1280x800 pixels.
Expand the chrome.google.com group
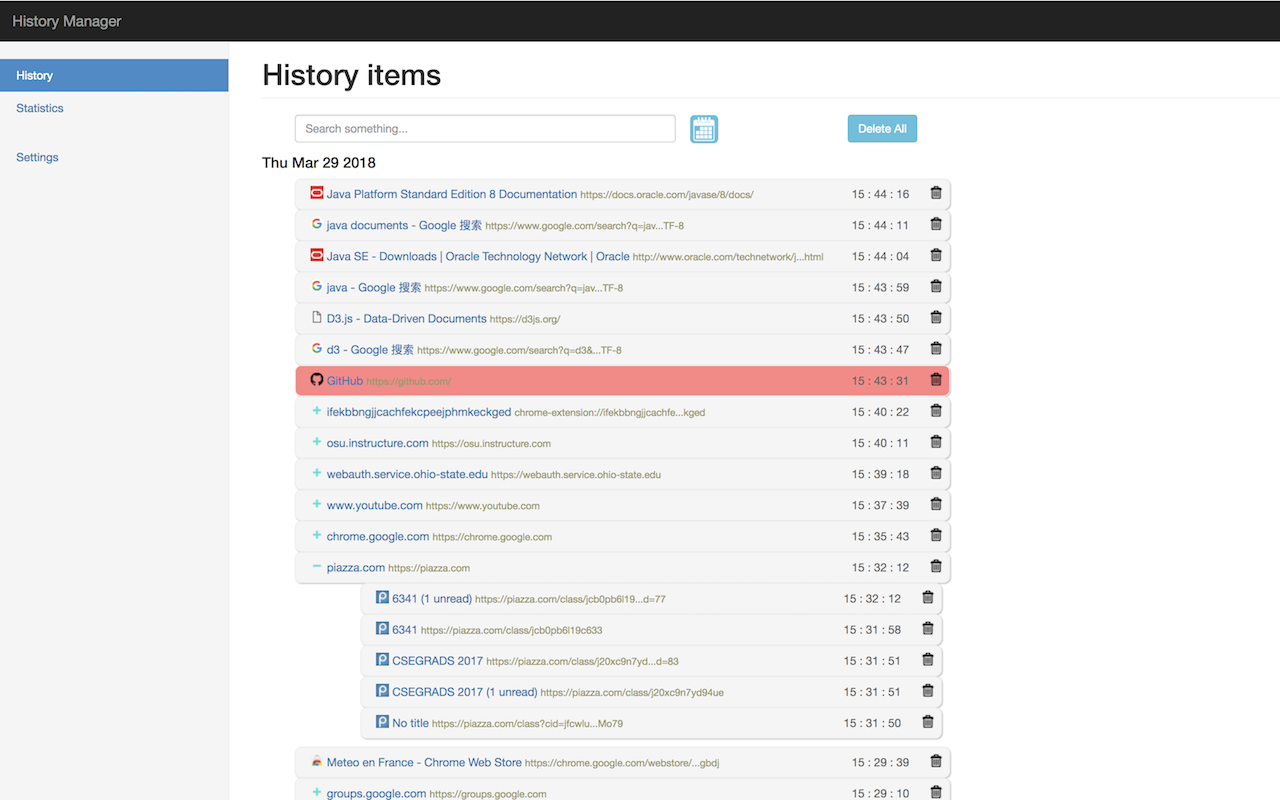317,535
